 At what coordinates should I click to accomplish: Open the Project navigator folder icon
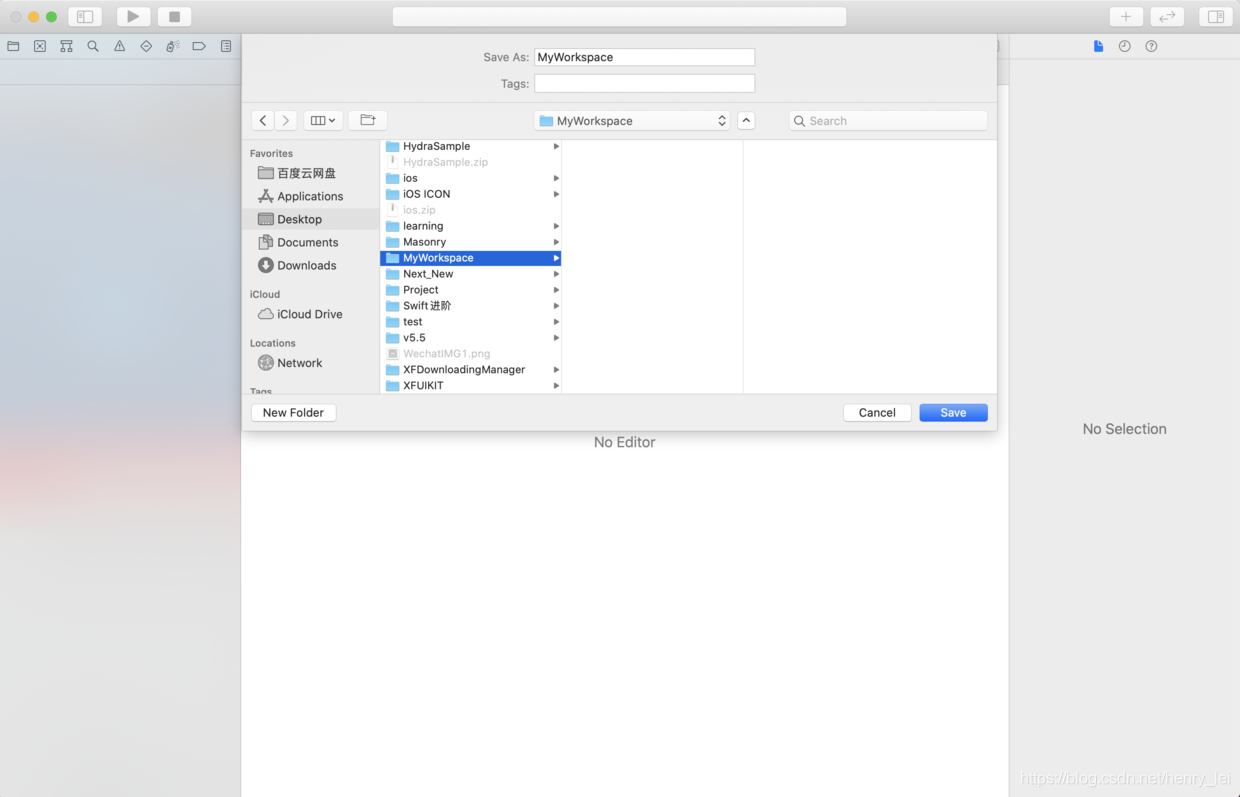pos(13,46)
